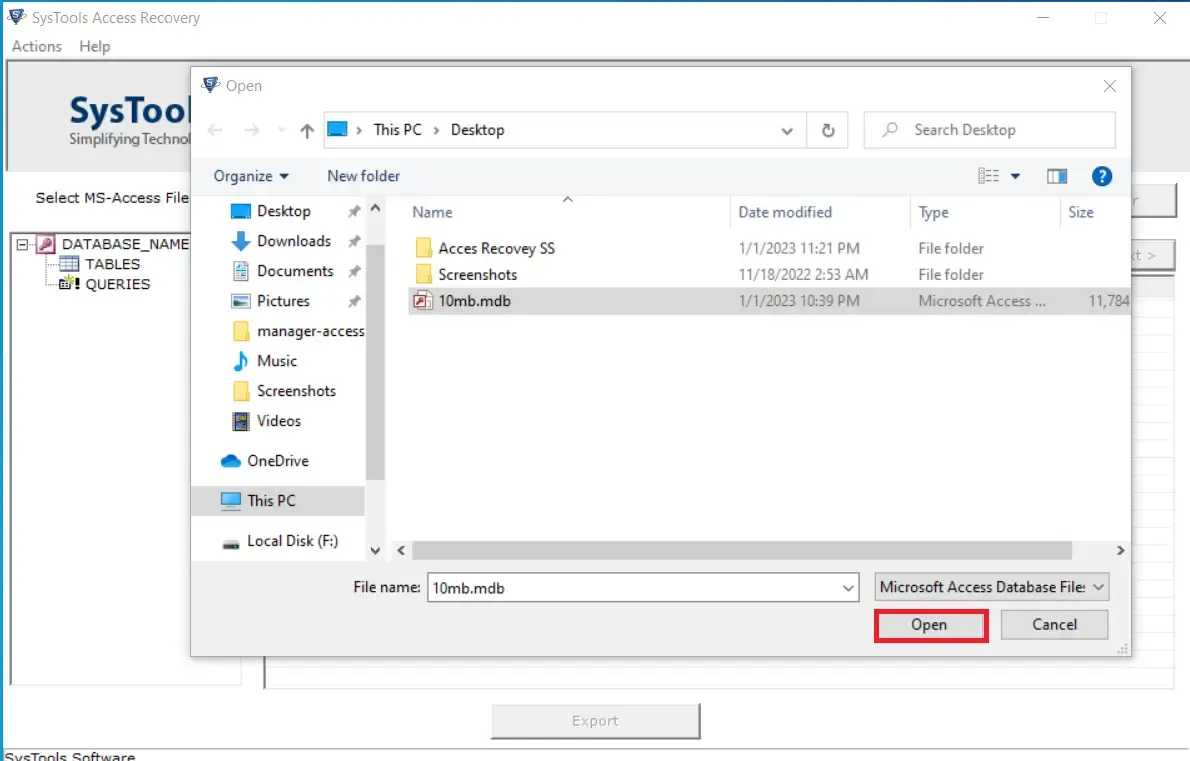
Task: Select the 10mb.mdb file
Action: tap(769, 301)
